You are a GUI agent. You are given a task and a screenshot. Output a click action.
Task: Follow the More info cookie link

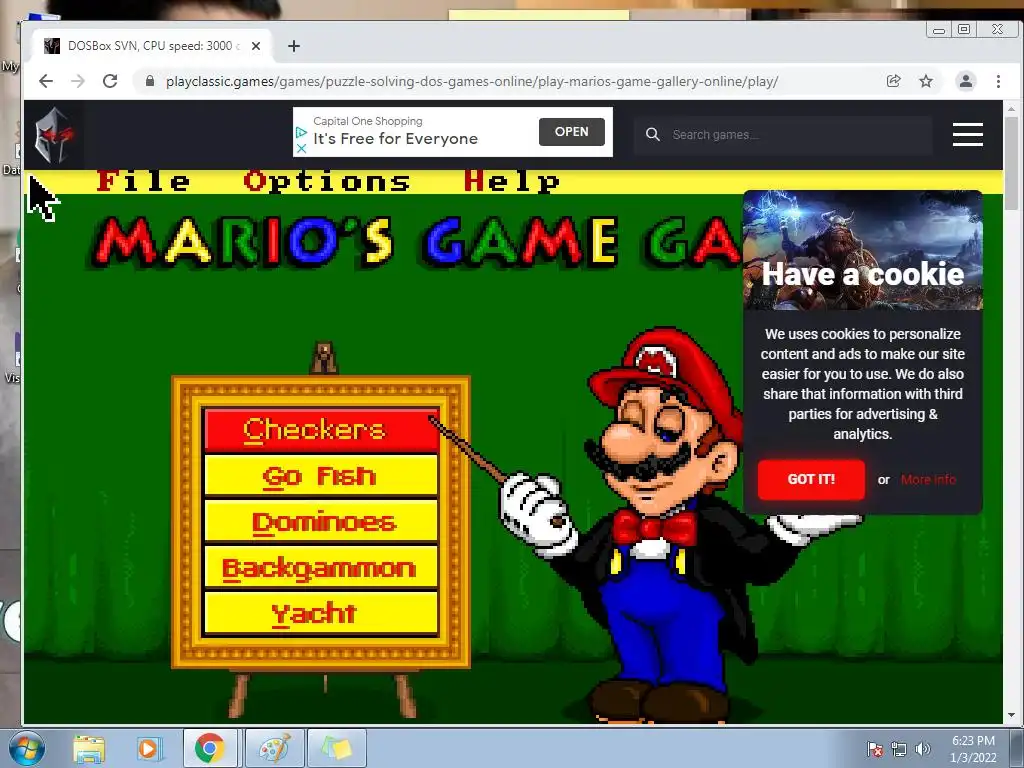click(x=928, y=479)
